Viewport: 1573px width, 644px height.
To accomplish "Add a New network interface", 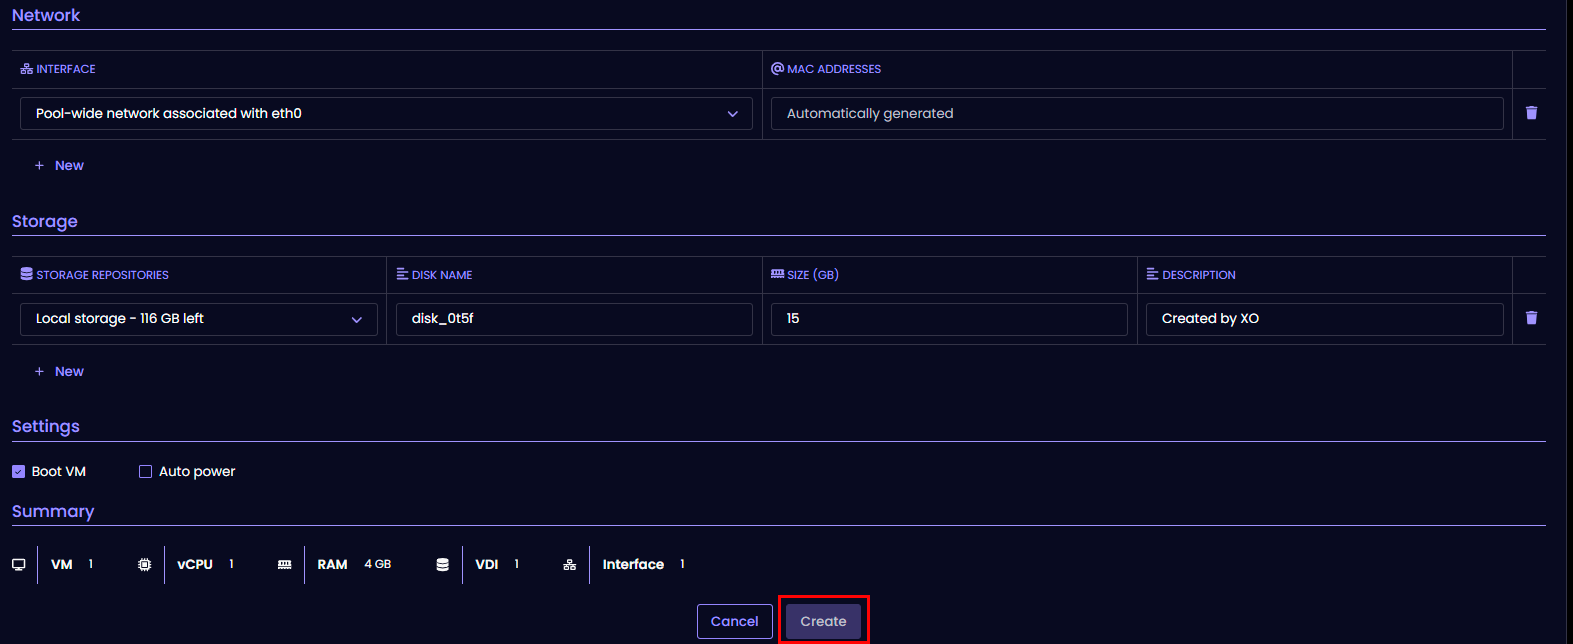I will (x=60, y=166).
